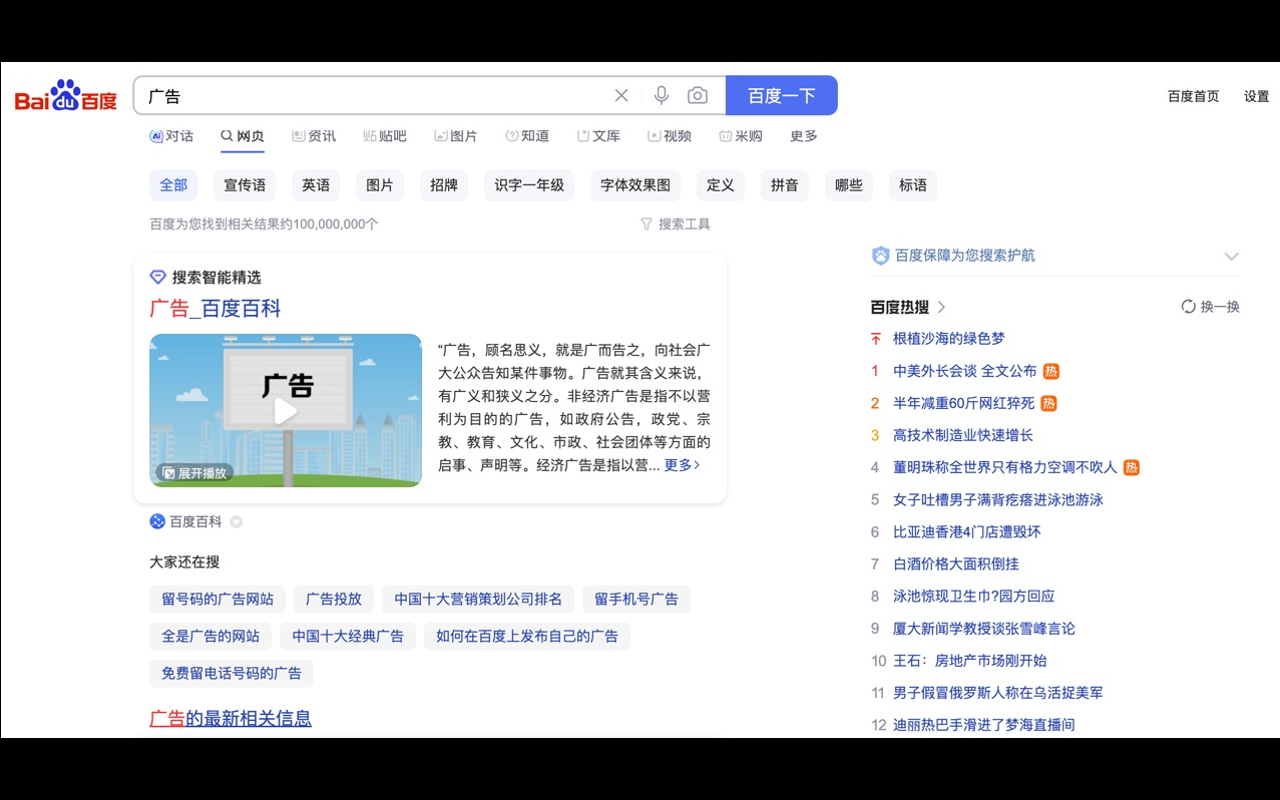The height and width of the screenshot is (800, 1280).
Task: Click the 展开播放 toggle on the video thumbnail
Action: click(192, 472)
